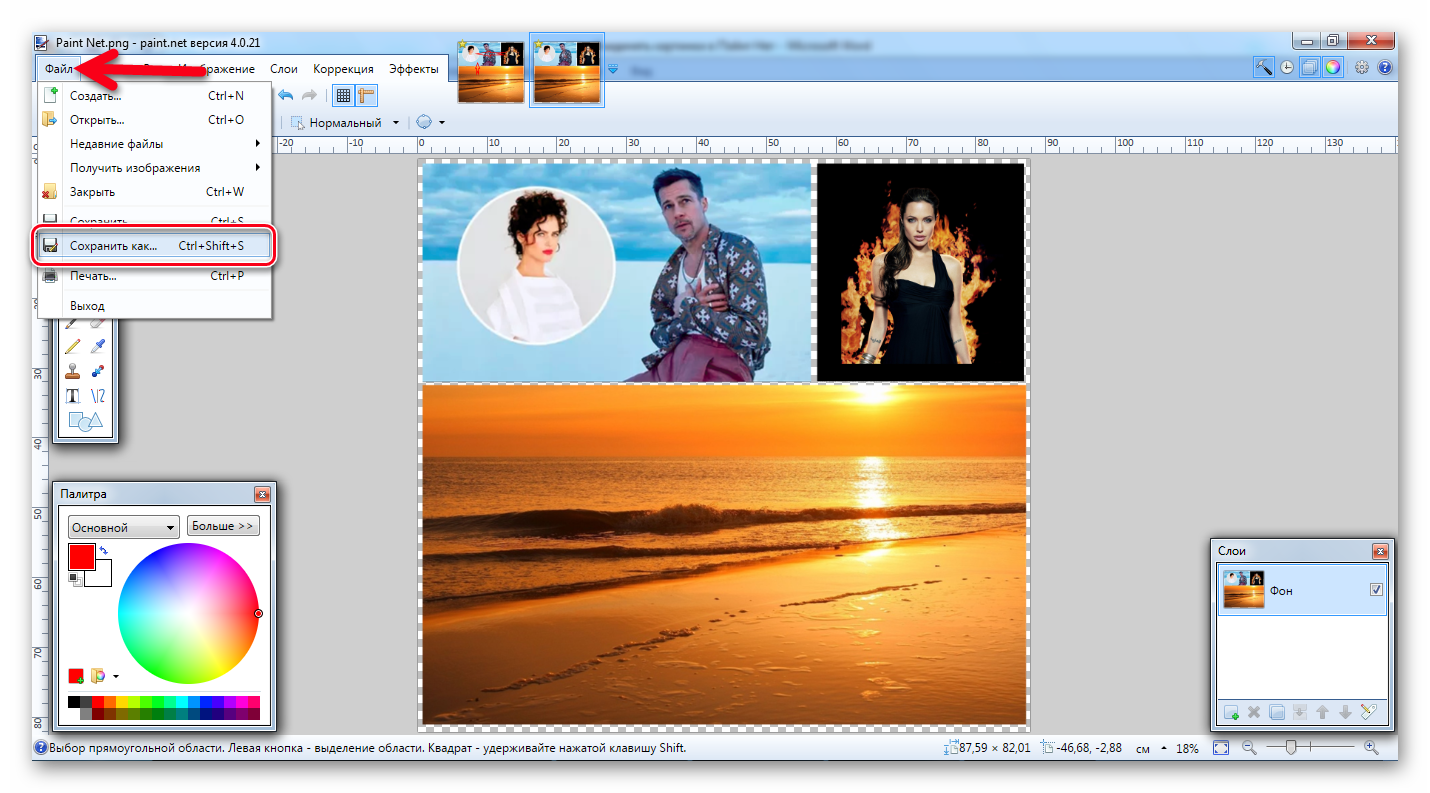The image size is (1430, 793).
Task: Open the Help question mark icon
Action: pos(1385,67)
